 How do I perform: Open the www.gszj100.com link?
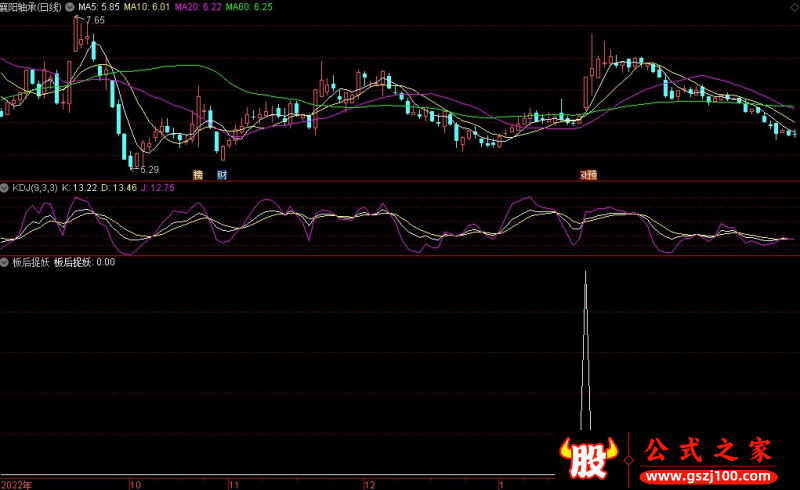point(708,476)
